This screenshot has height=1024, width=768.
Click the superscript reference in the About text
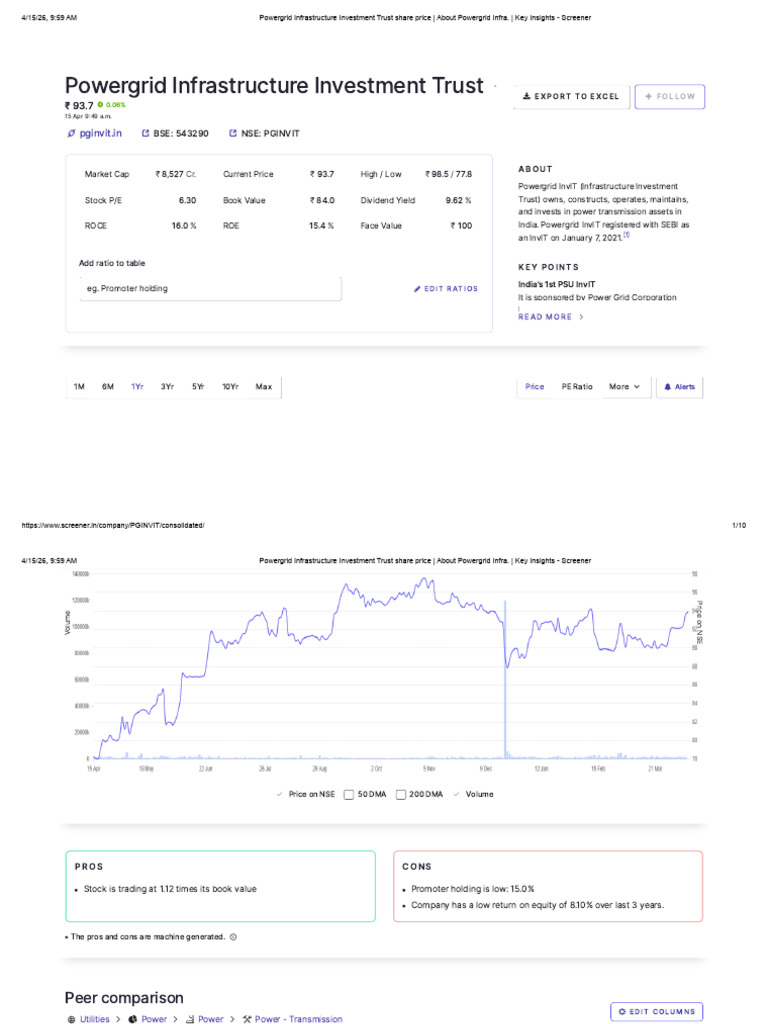(626, 235)
